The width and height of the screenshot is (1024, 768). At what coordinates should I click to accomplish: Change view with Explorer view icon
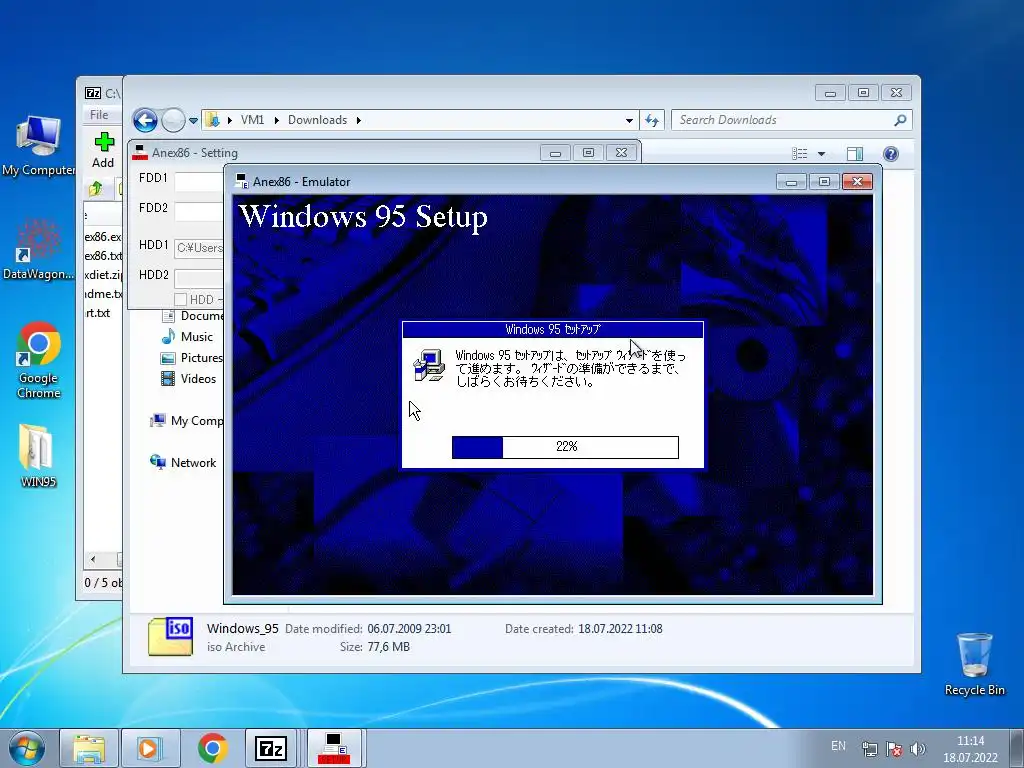pos(799,153)
